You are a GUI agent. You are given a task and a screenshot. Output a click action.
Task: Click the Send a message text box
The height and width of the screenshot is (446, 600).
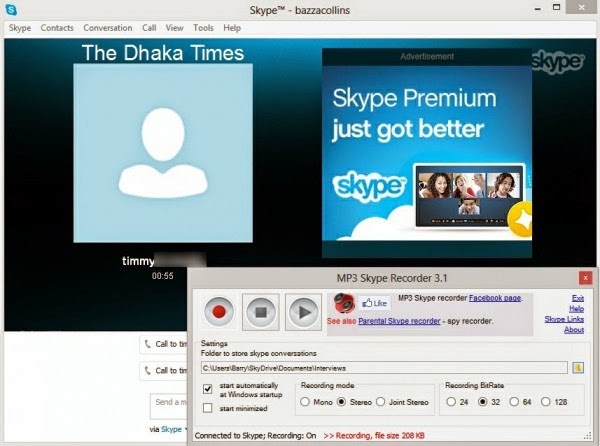coord(169,406)
